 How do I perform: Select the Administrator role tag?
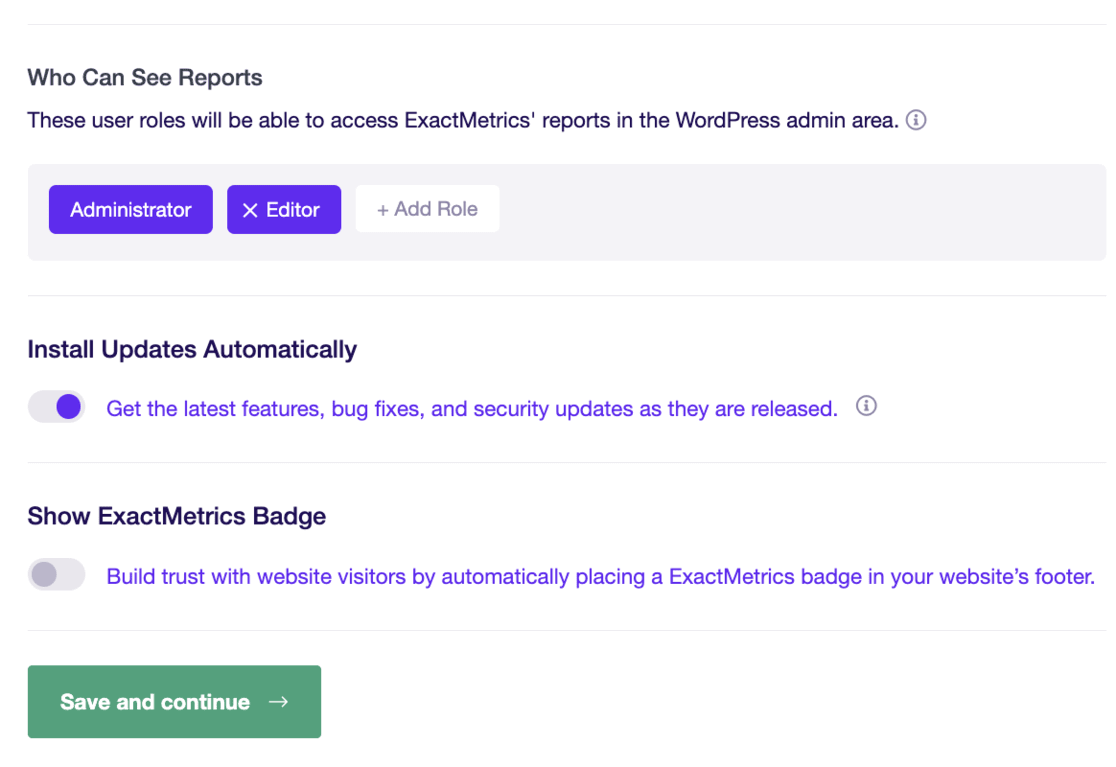point(131,210)
